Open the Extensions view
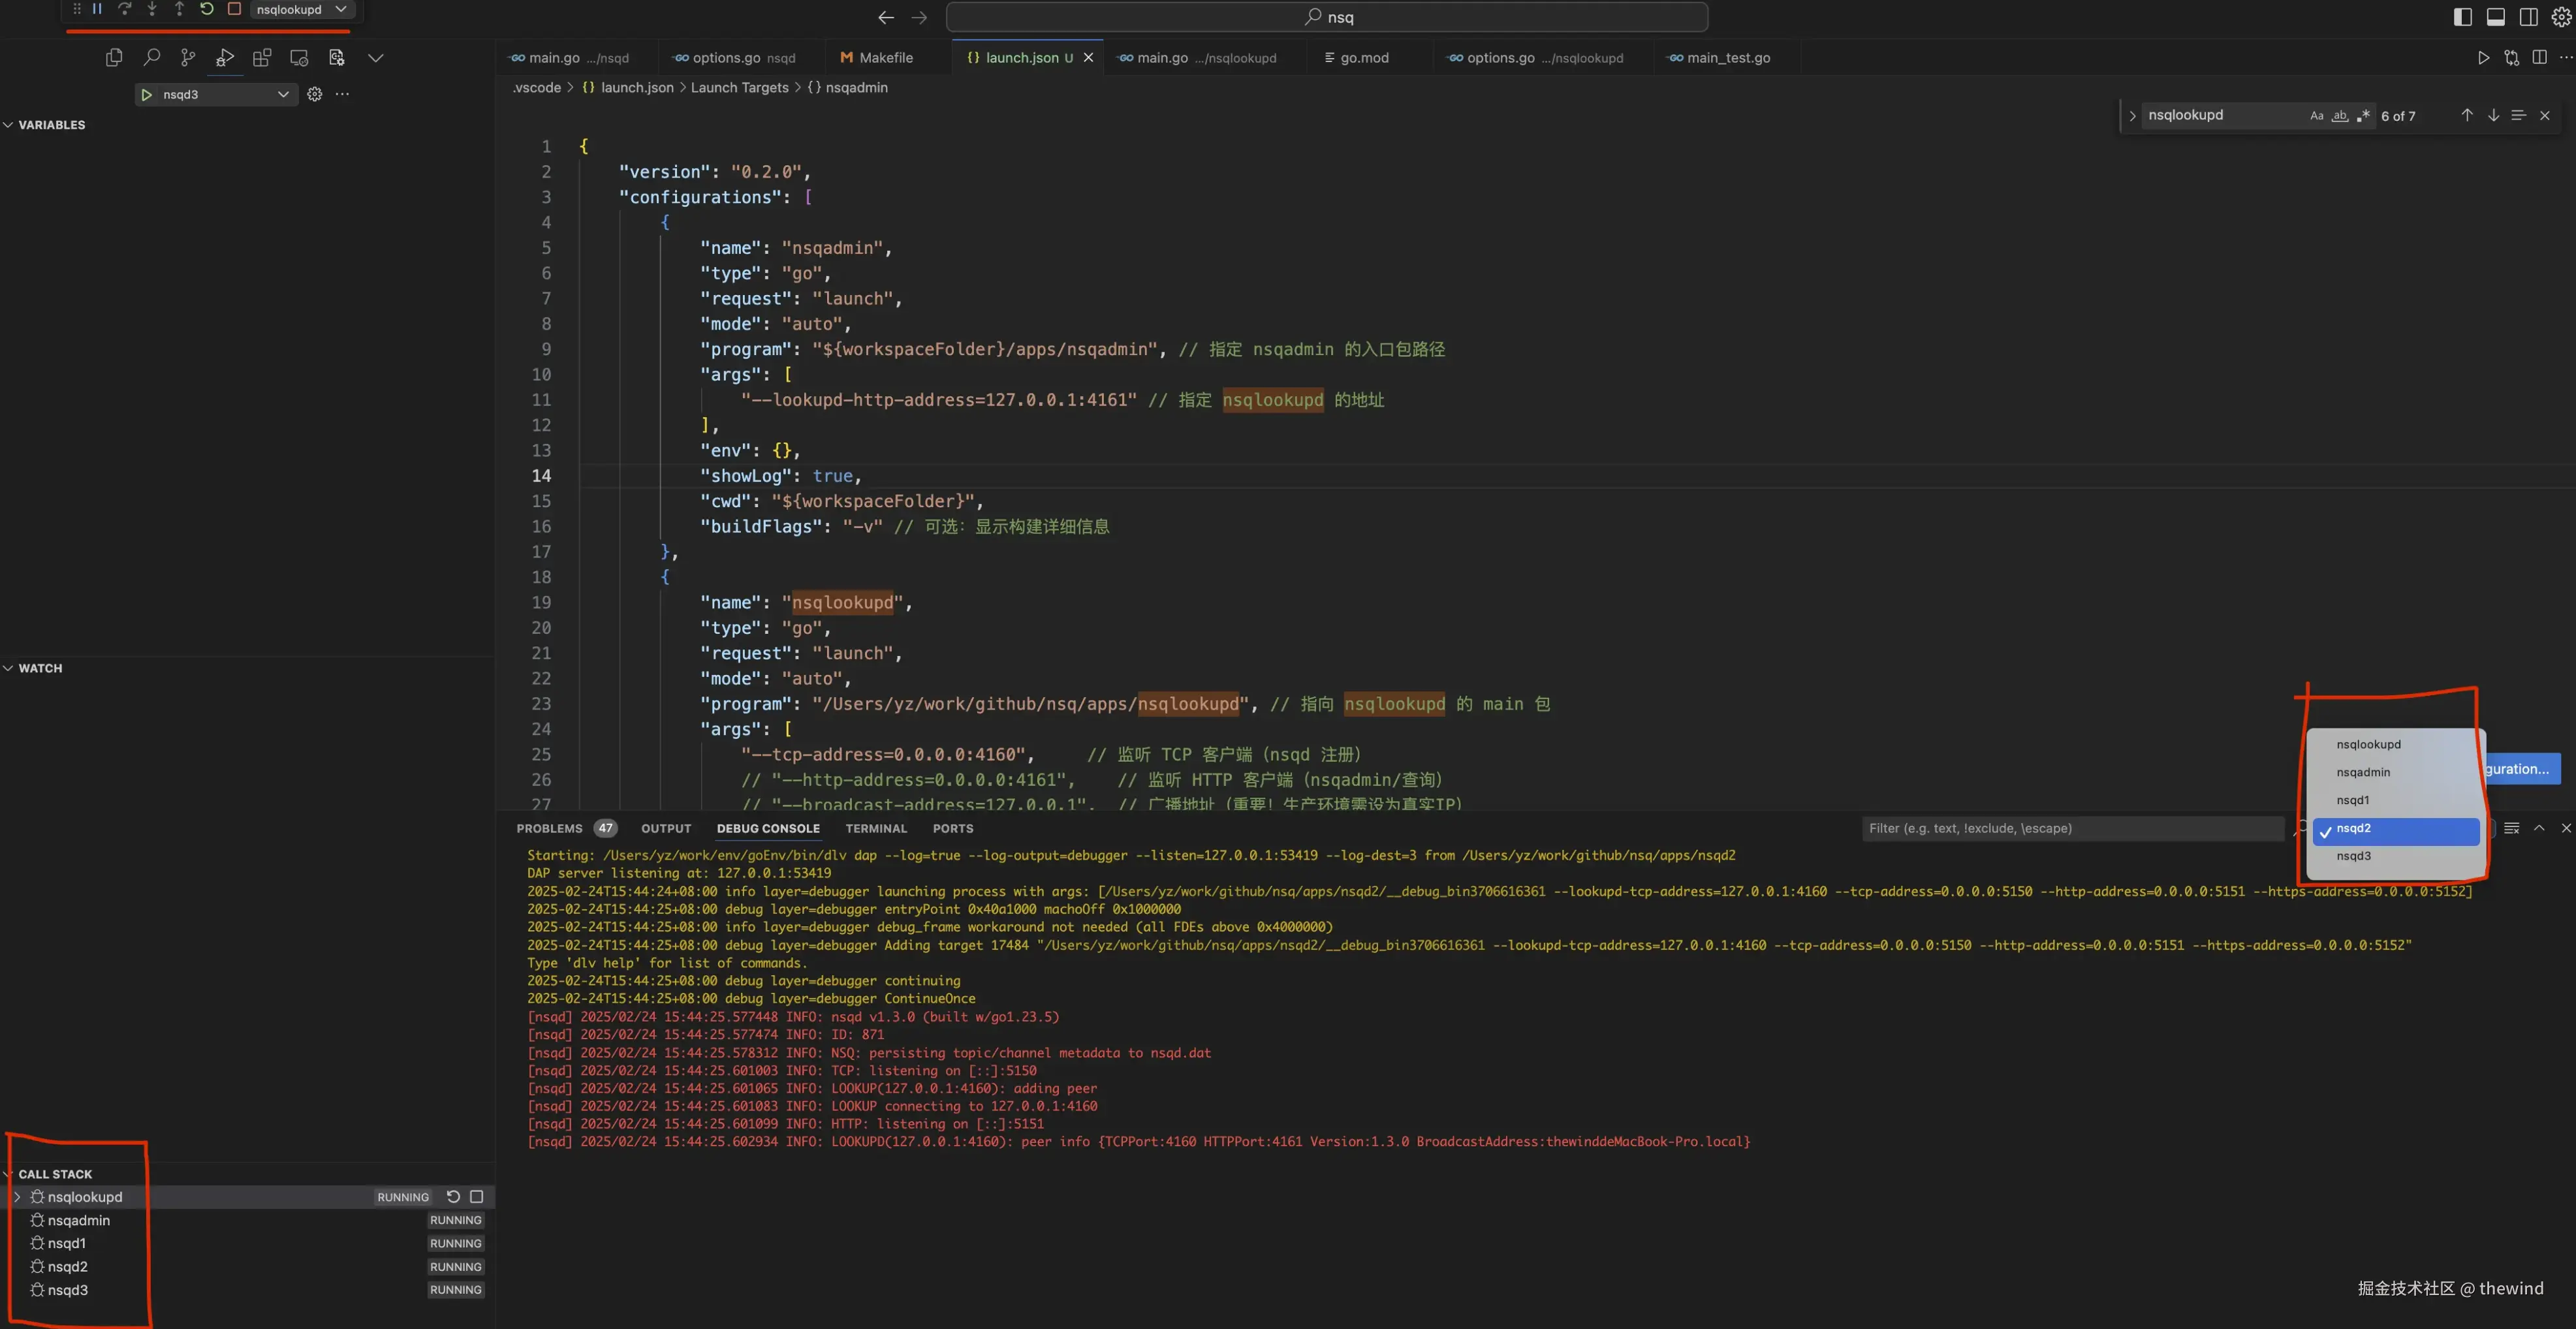2576x1329 pixels. 262,58
